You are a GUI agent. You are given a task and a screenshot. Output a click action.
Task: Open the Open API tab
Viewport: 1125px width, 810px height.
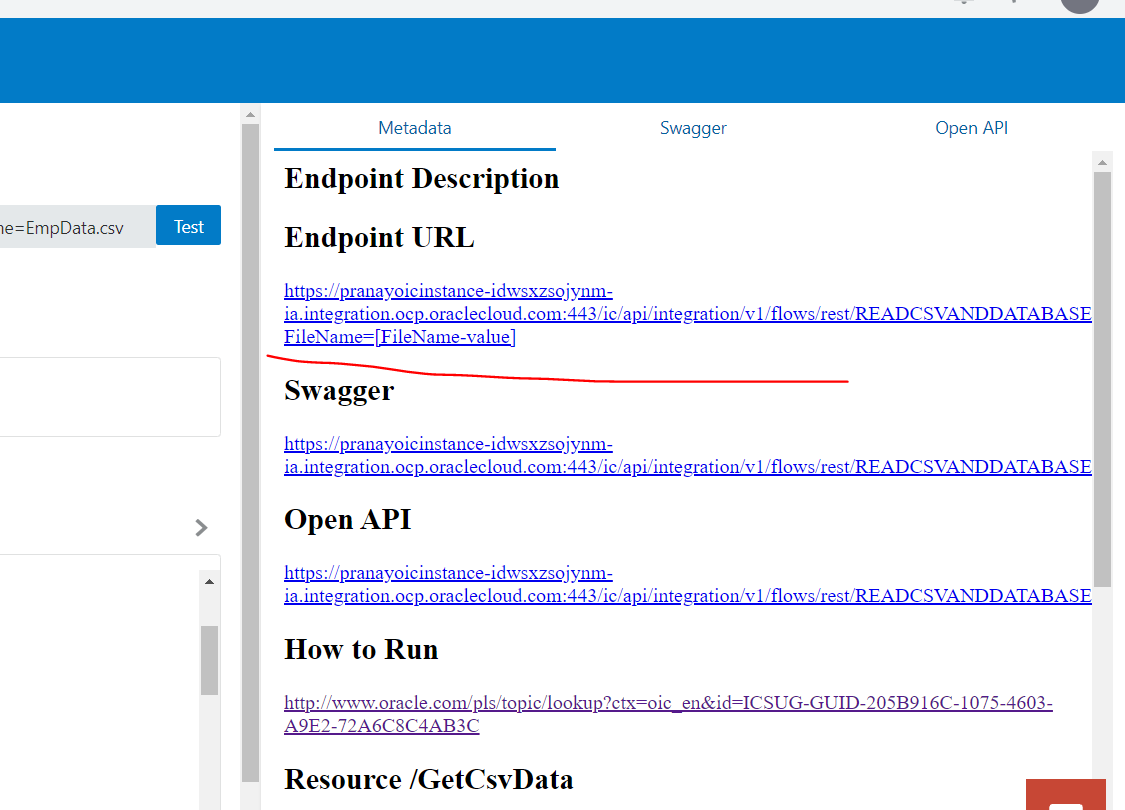[x=971, y=128]
